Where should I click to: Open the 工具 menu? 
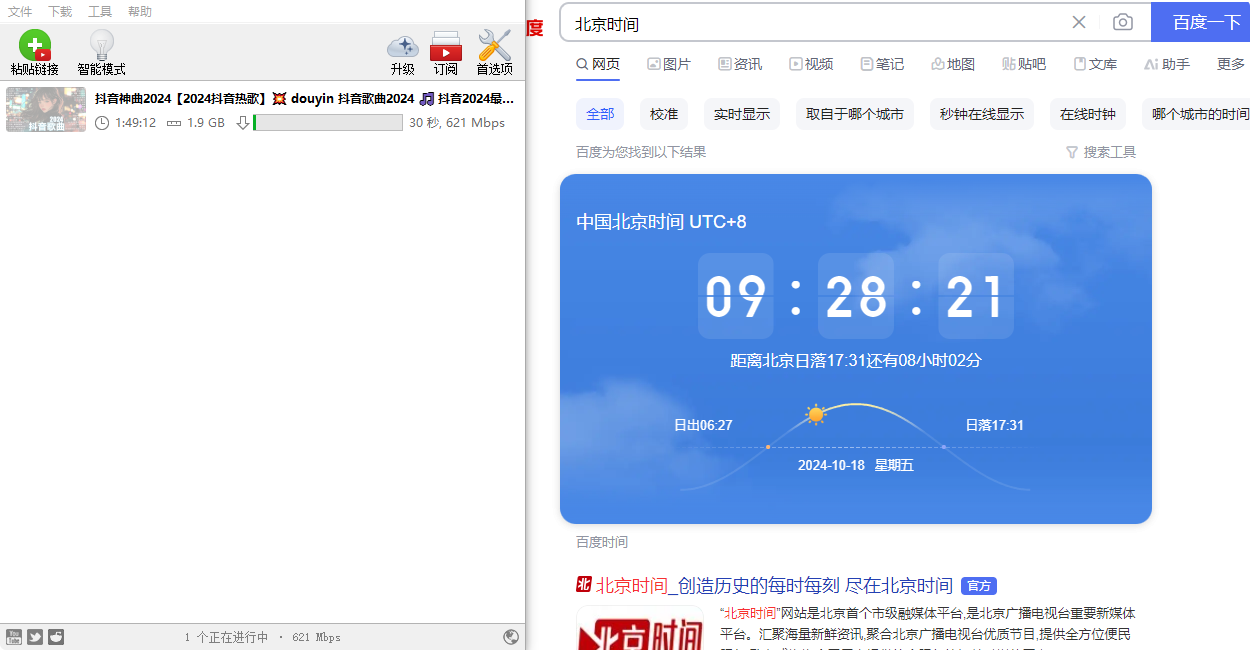tap(100, 11)
